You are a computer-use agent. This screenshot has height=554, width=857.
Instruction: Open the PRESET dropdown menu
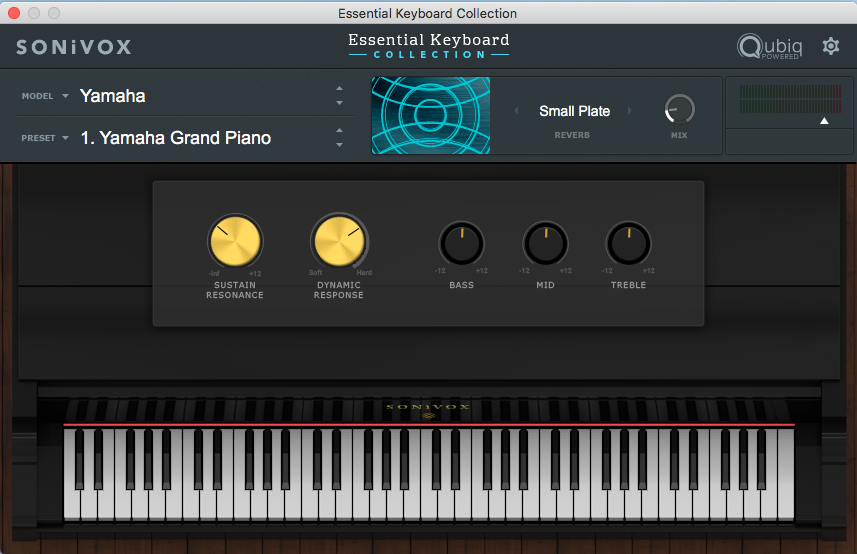coord(65,138)
